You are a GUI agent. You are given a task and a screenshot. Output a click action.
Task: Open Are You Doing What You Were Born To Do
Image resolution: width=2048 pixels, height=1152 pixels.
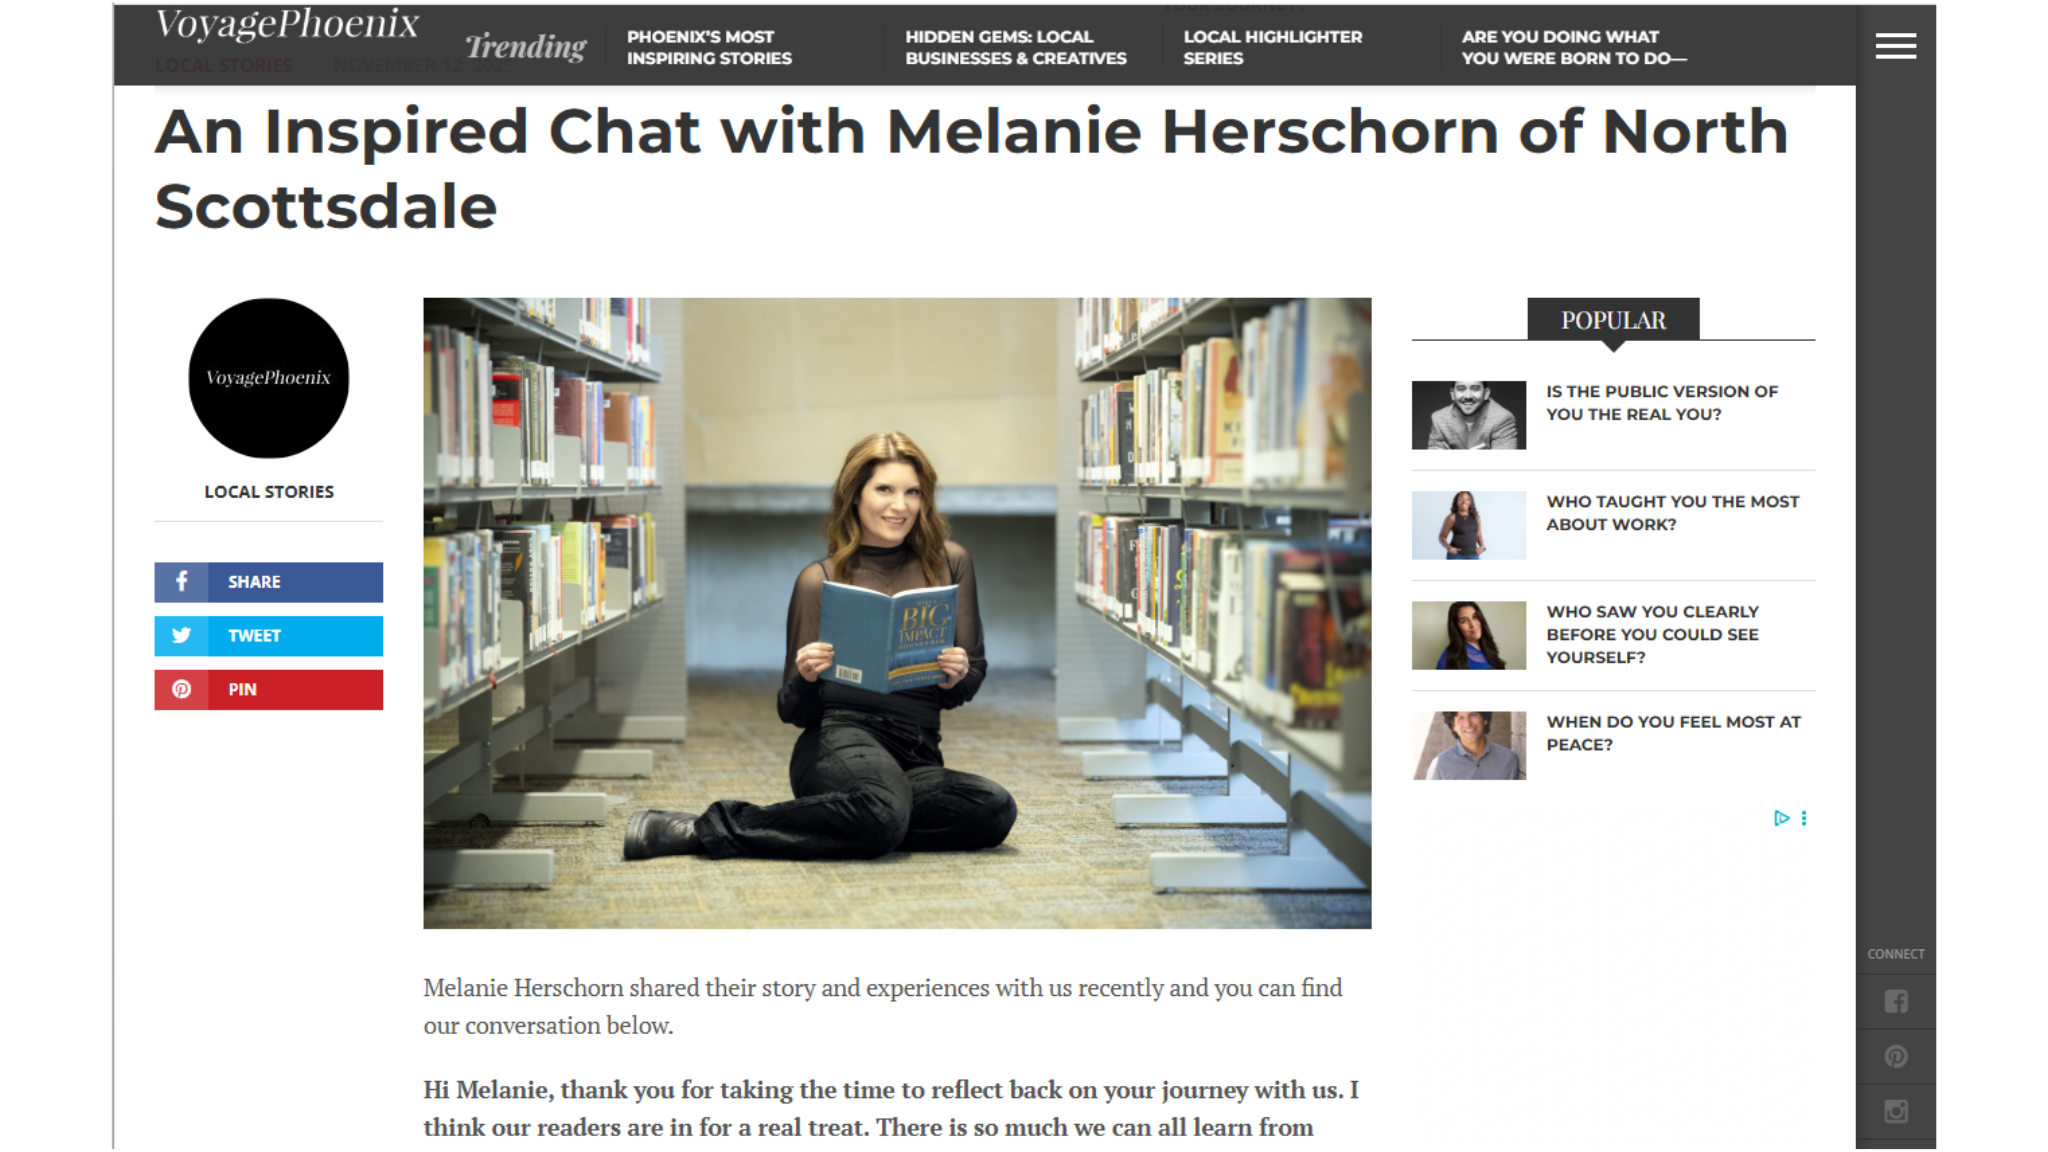coord(1573,47)
